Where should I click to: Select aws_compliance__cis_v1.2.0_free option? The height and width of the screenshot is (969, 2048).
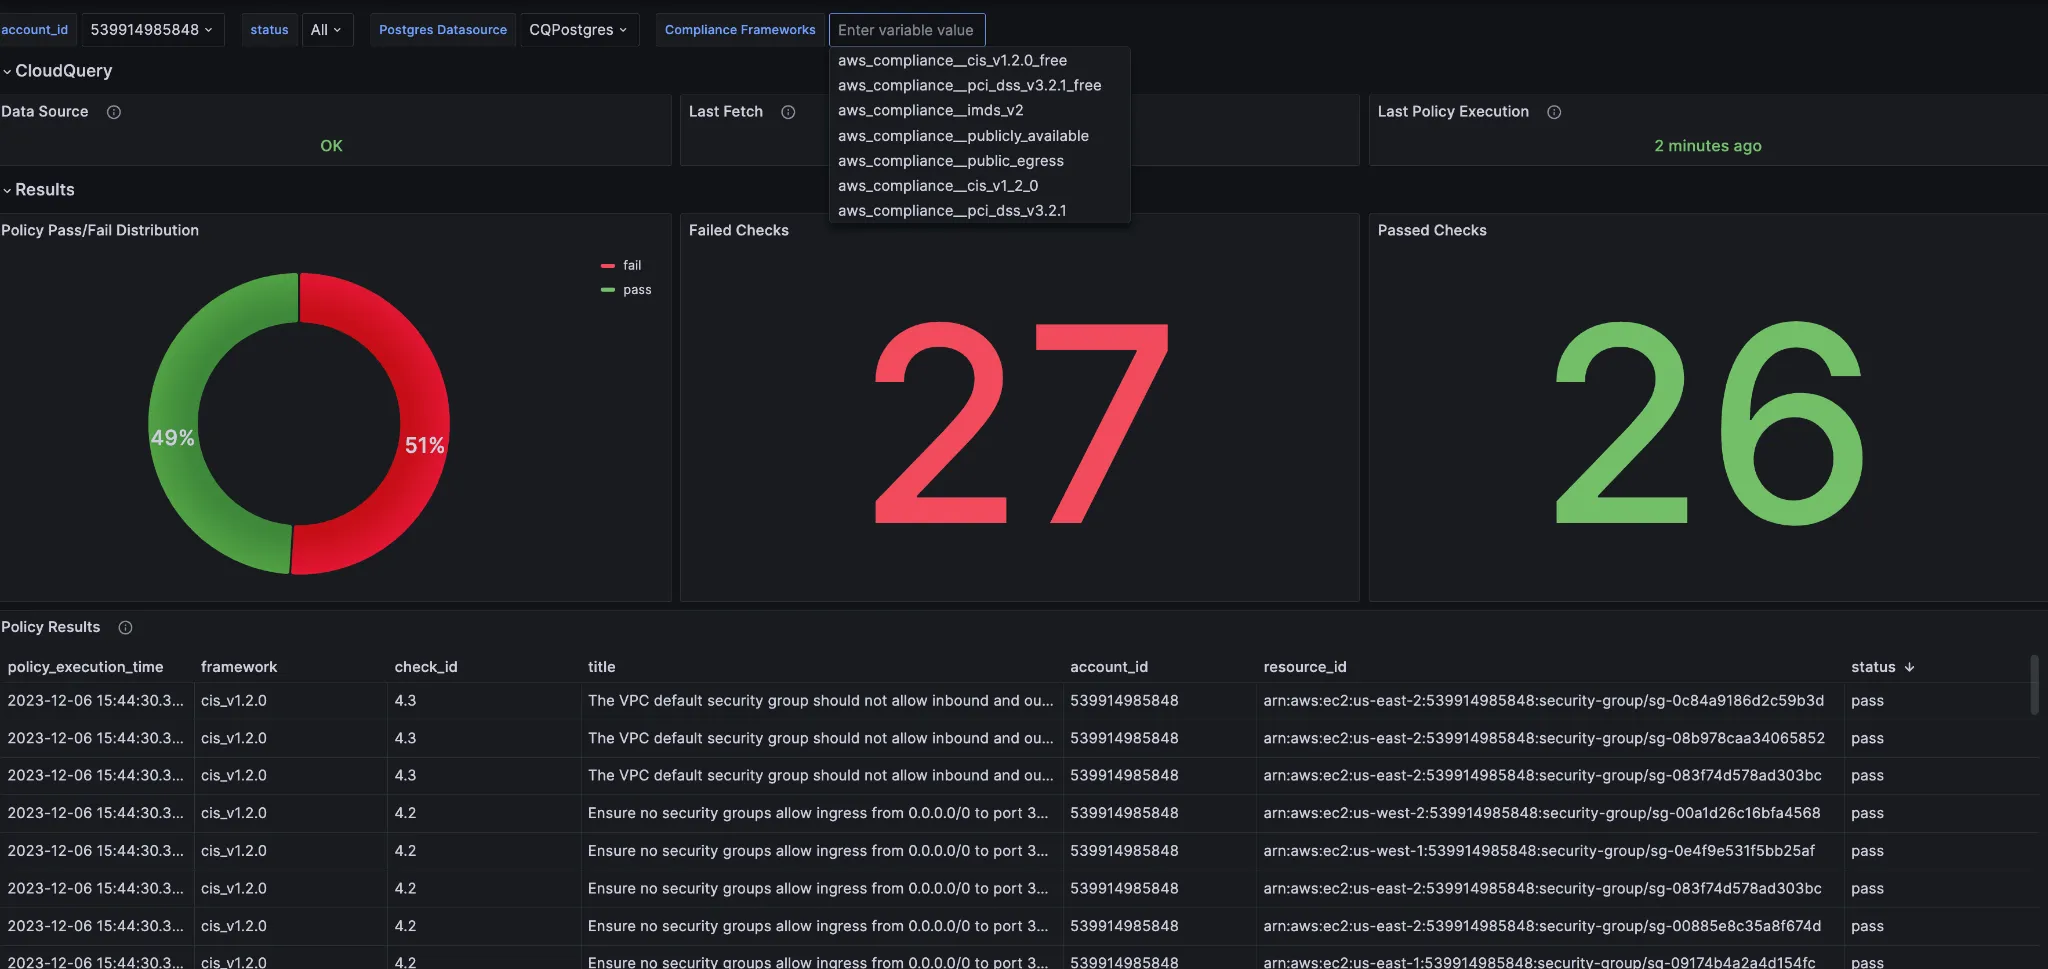(952, 60)
